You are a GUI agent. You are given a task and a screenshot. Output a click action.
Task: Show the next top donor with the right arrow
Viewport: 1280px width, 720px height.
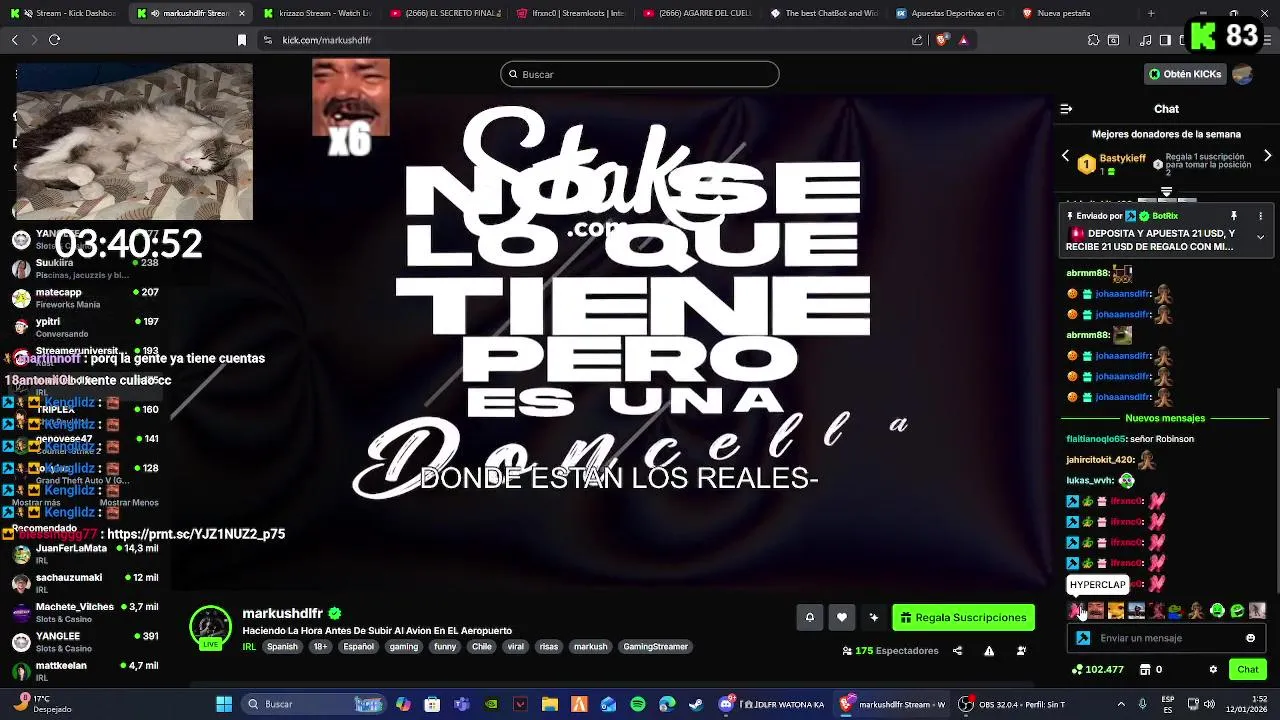(1268, 156)
